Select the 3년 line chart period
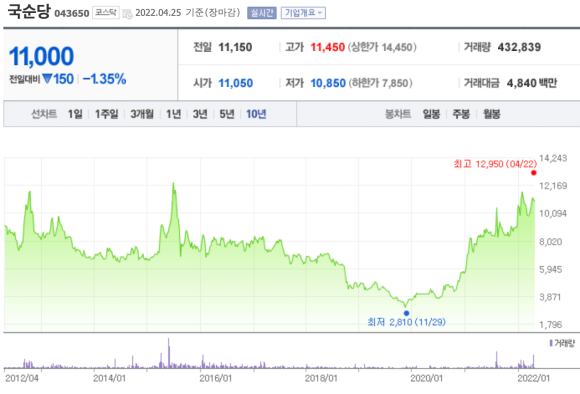This screenshot has width=580, height=394. point(200,114)
